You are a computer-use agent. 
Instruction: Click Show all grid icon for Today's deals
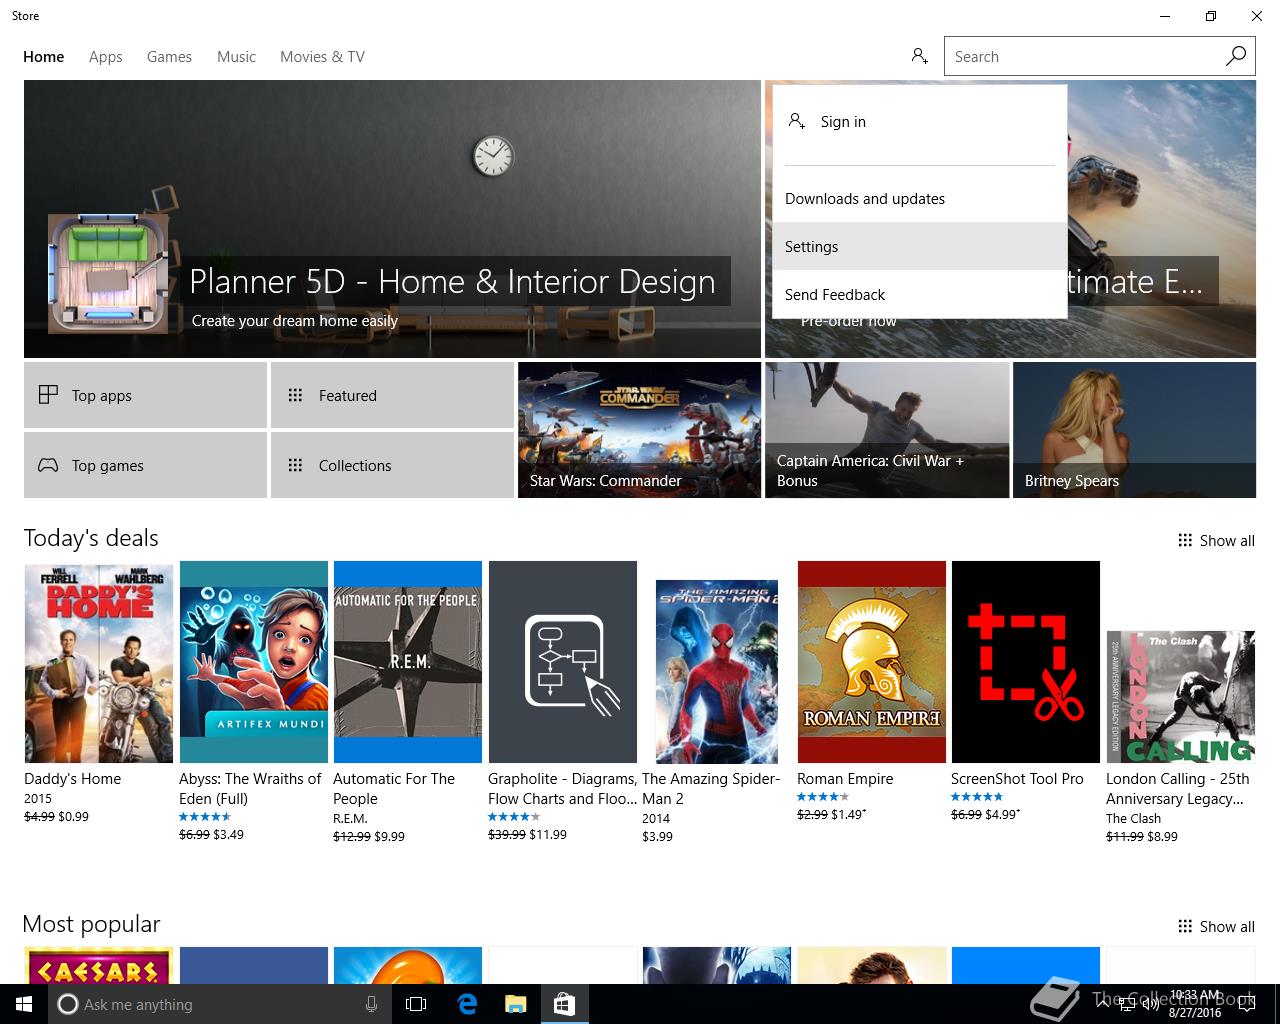click(x=1185, y=540)
